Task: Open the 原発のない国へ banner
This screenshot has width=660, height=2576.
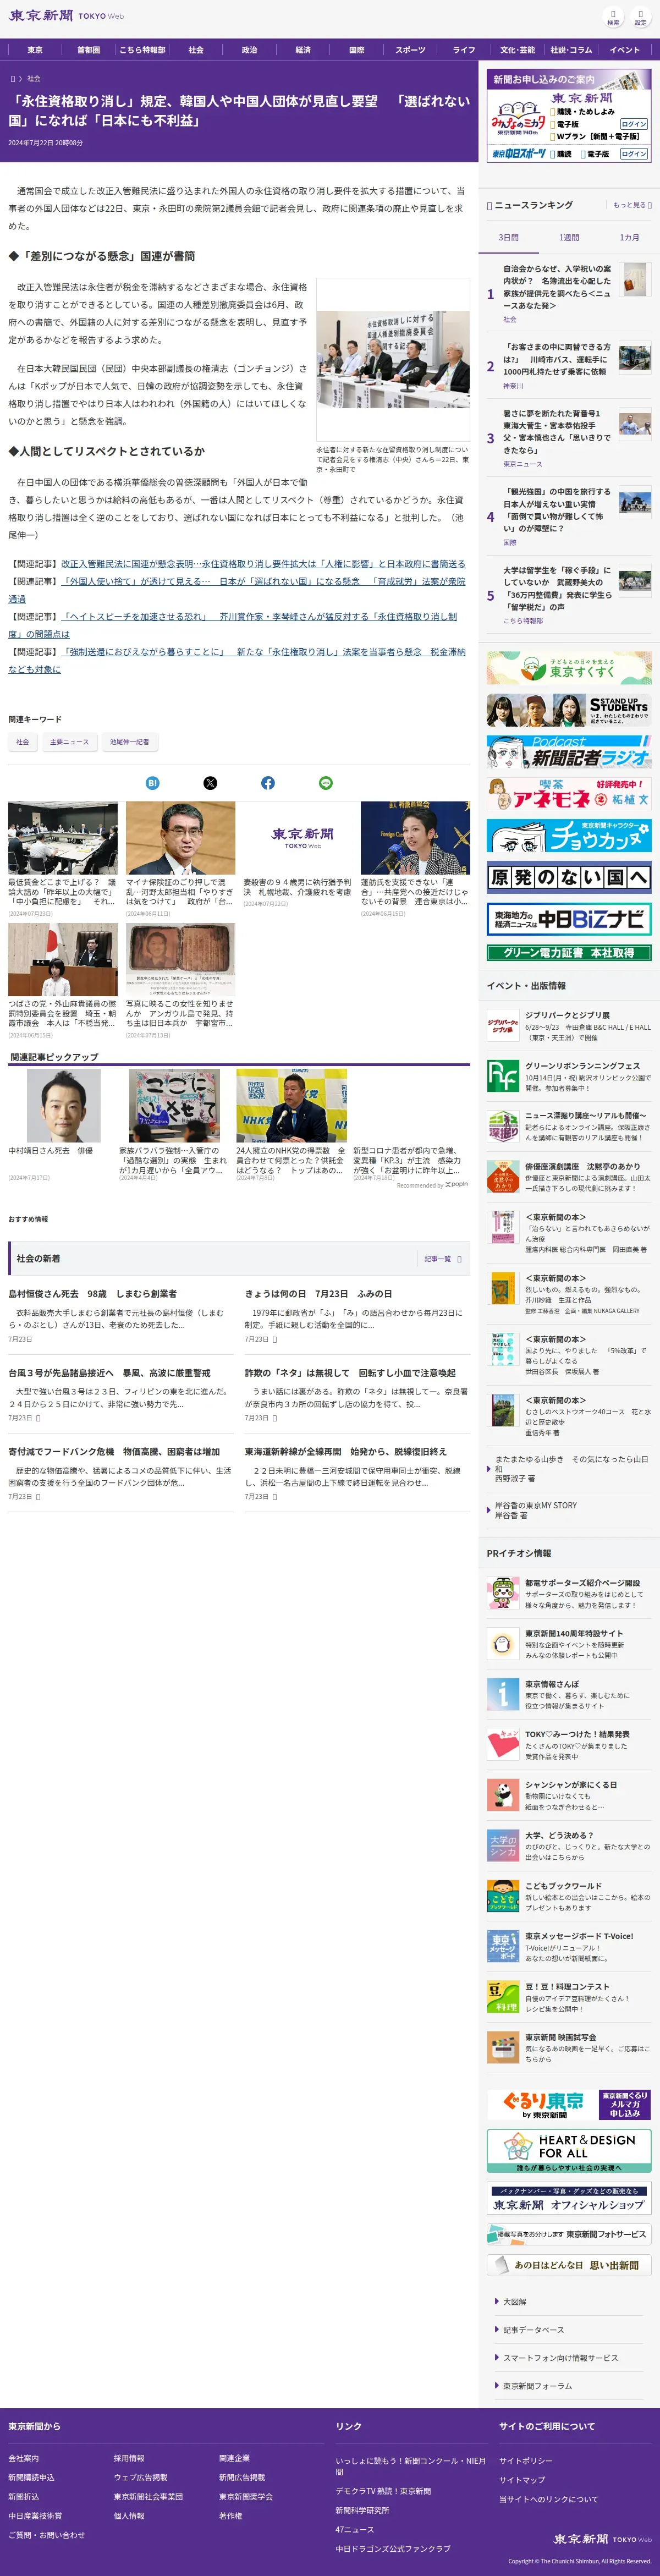Action: pos(569,878)
